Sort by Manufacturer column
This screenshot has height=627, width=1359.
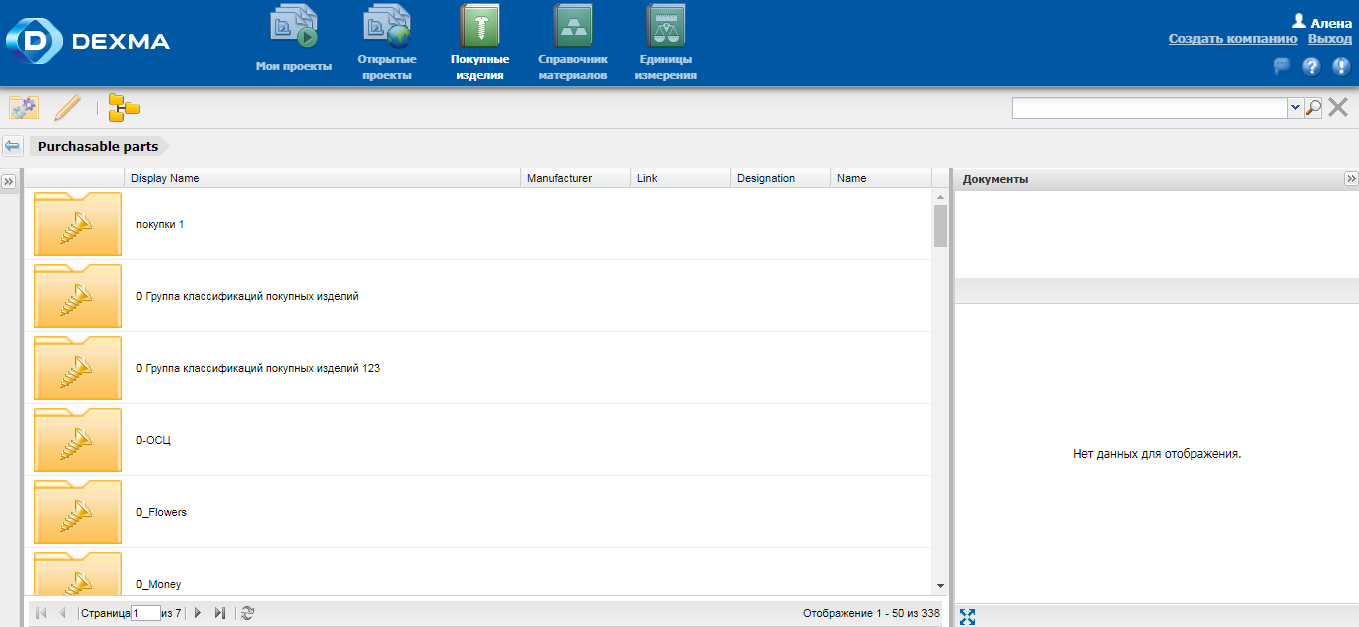tap(576, 178)
